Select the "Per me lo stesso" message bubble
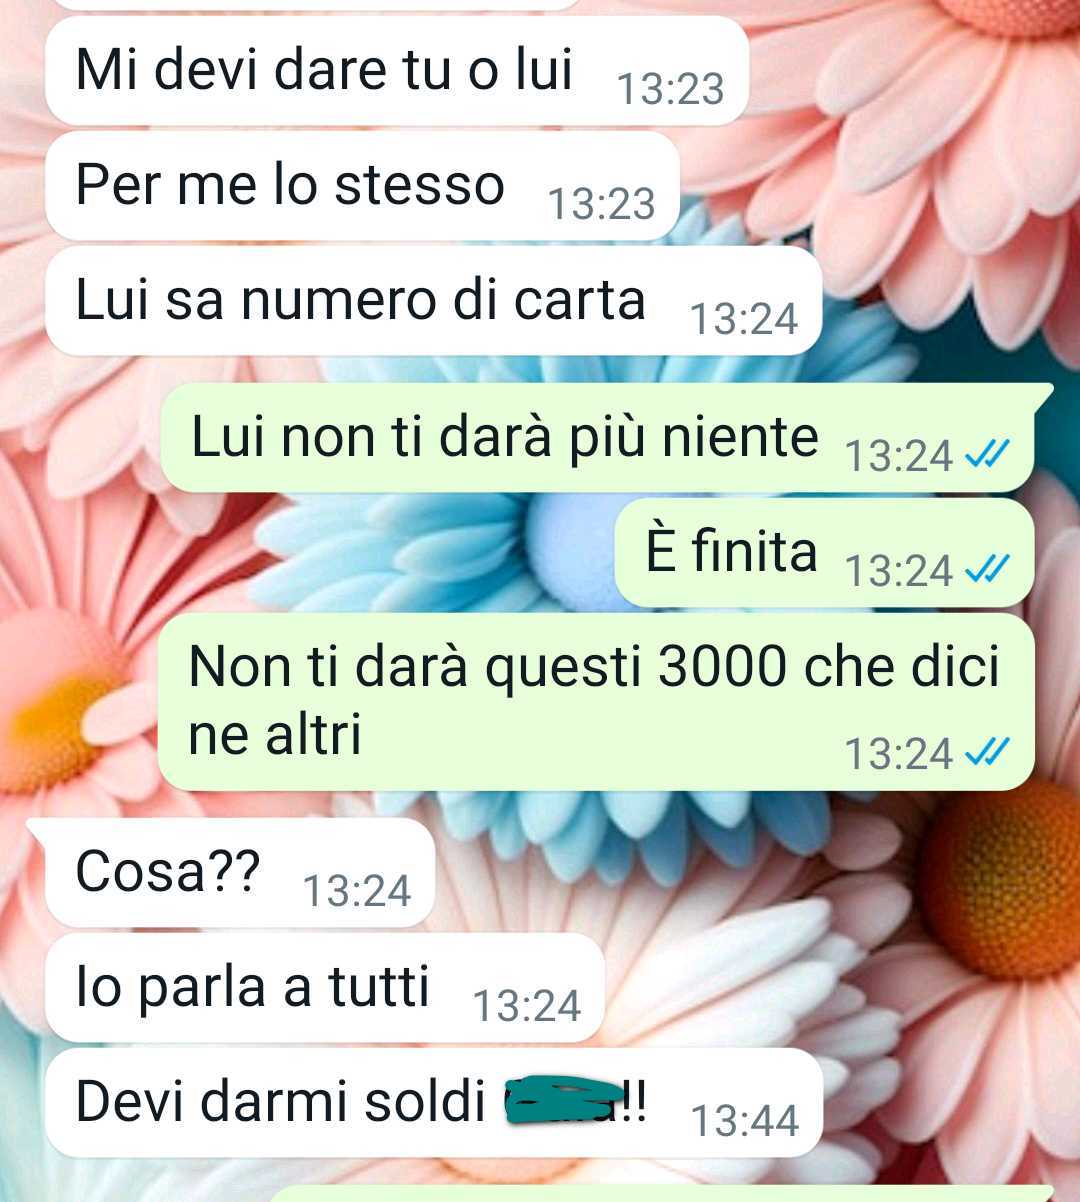 tap(362, 187)
